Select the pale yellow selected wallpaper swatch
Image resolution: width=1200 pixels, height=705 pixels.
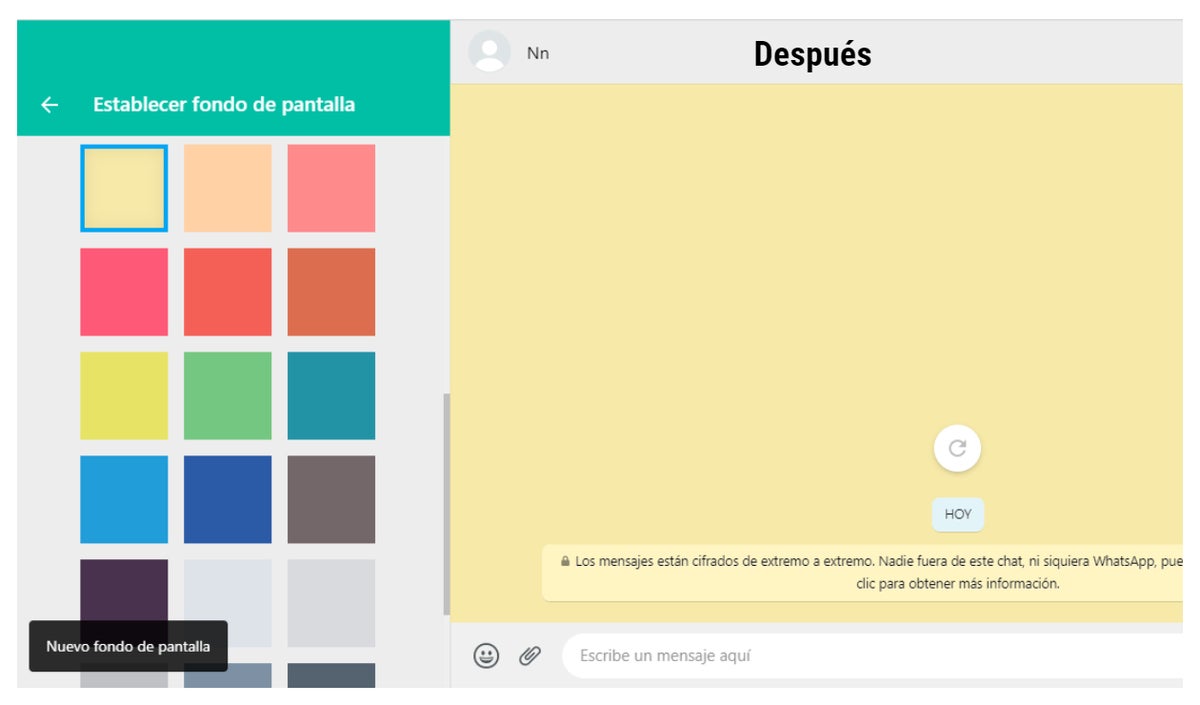[x=124, y=188]
